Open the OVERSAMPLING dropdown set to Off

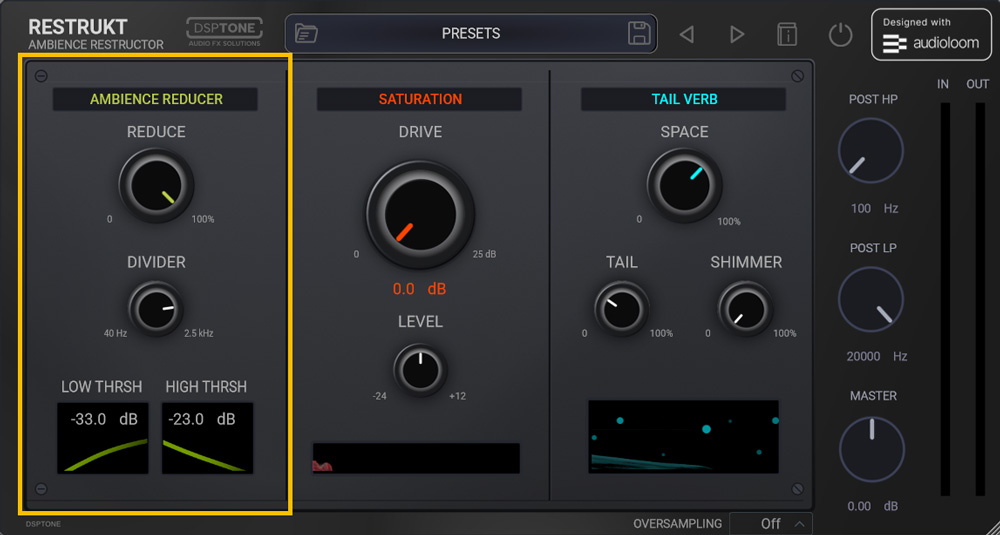pyautogui.click(x=770, y=524)
